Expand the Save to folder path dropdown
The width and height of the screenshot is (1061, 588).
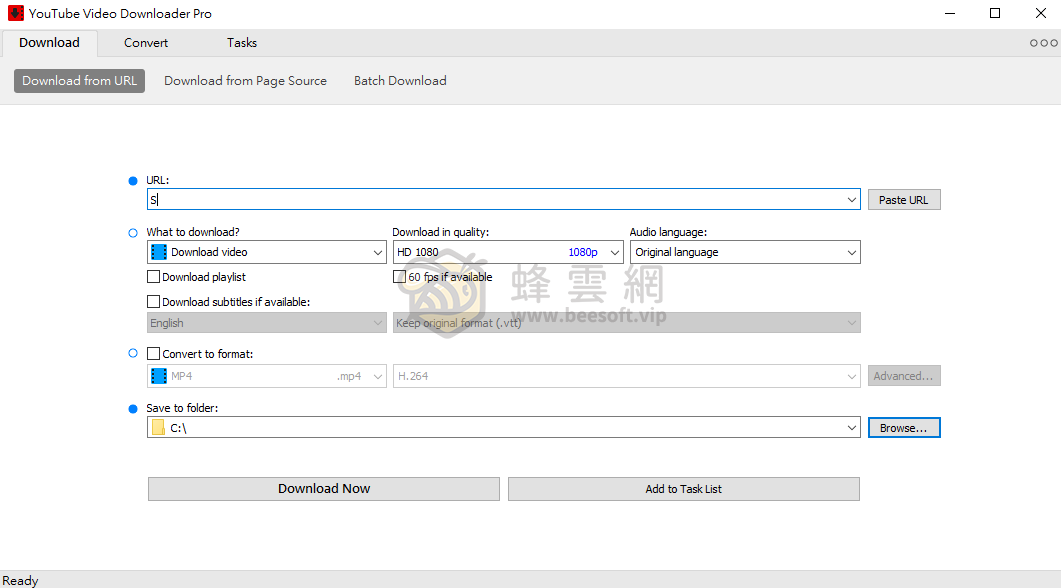click(851, 428)
